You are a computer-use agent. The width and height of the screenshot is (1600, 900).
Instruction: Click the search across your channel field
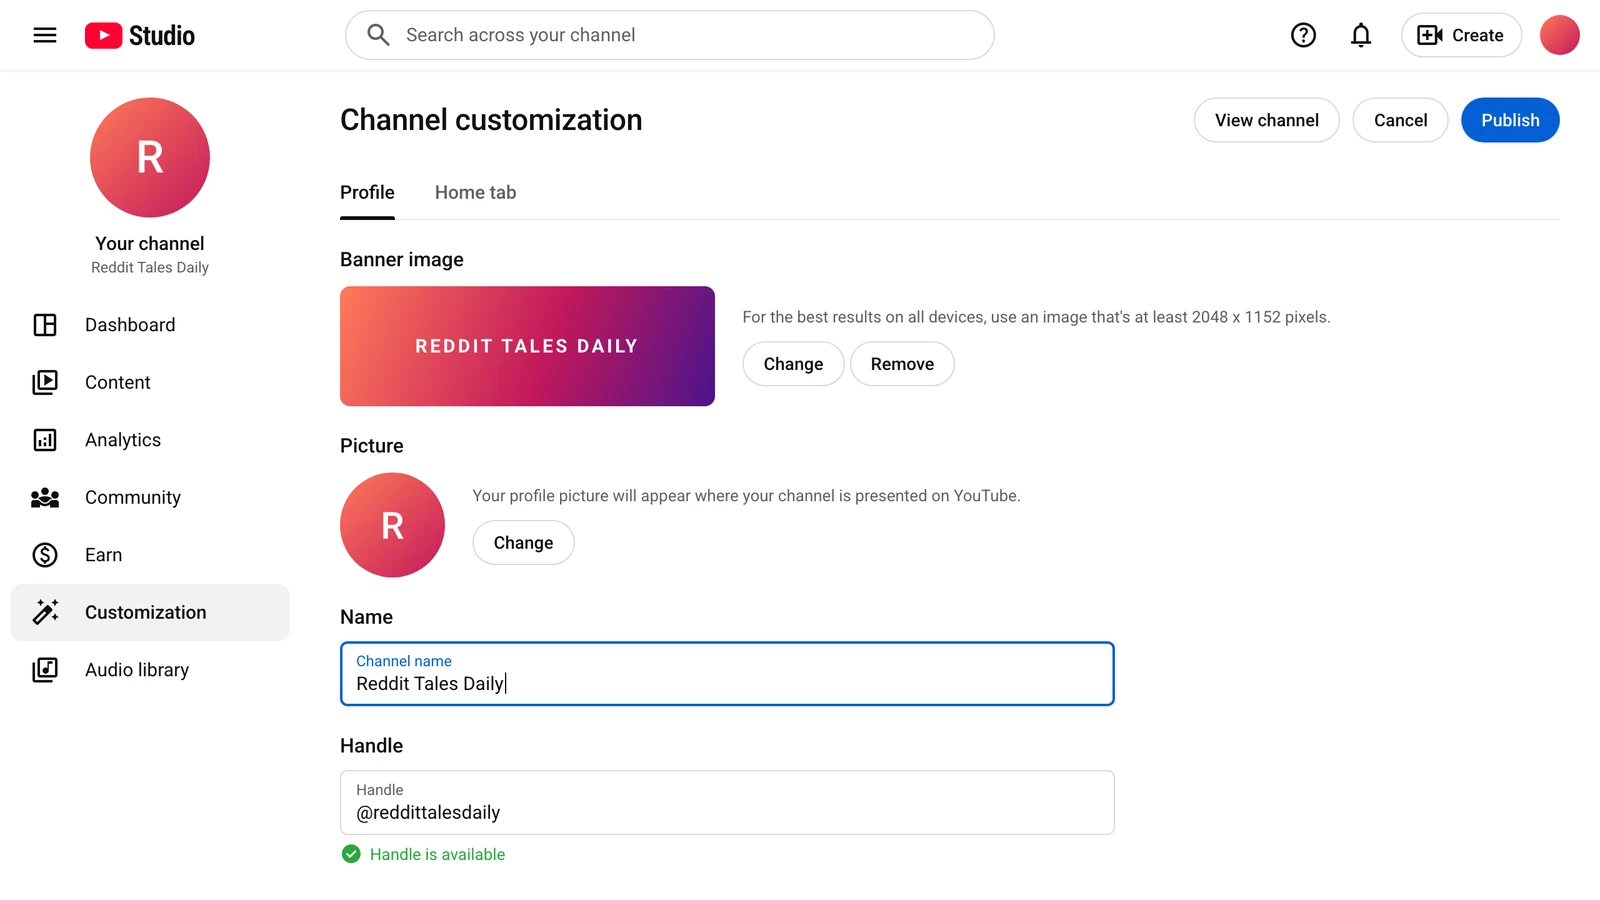pos(670,35)
